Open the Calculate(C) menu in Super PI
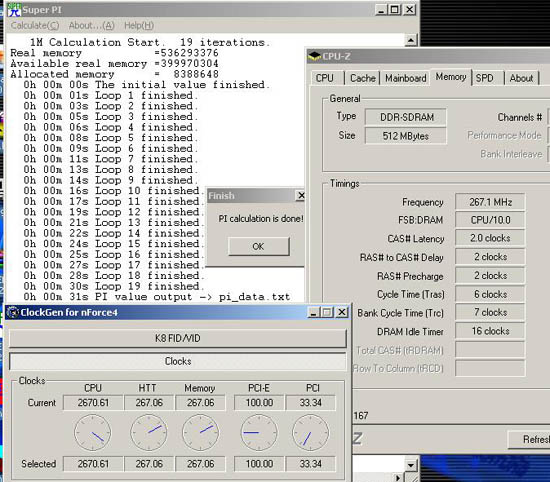Image resolution: width=550 pixels, height=482 pixels. tap(35, 26)
